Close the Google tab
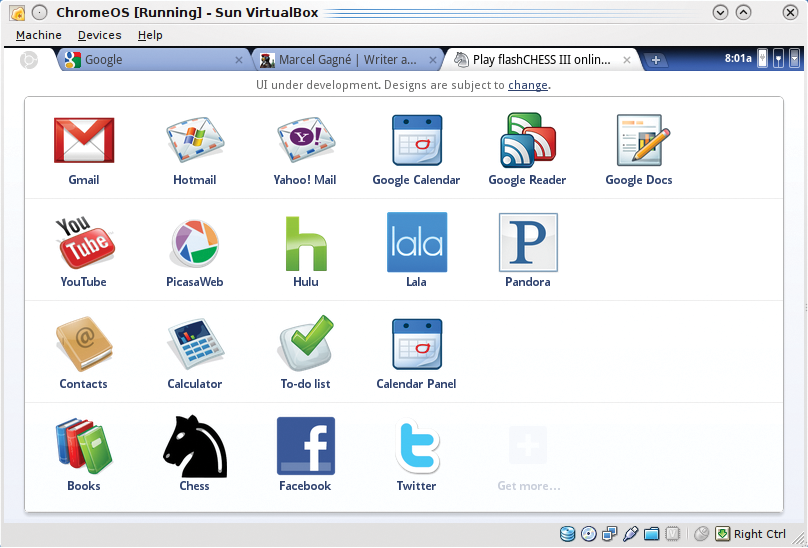808x548 pixels. (239, 60)
